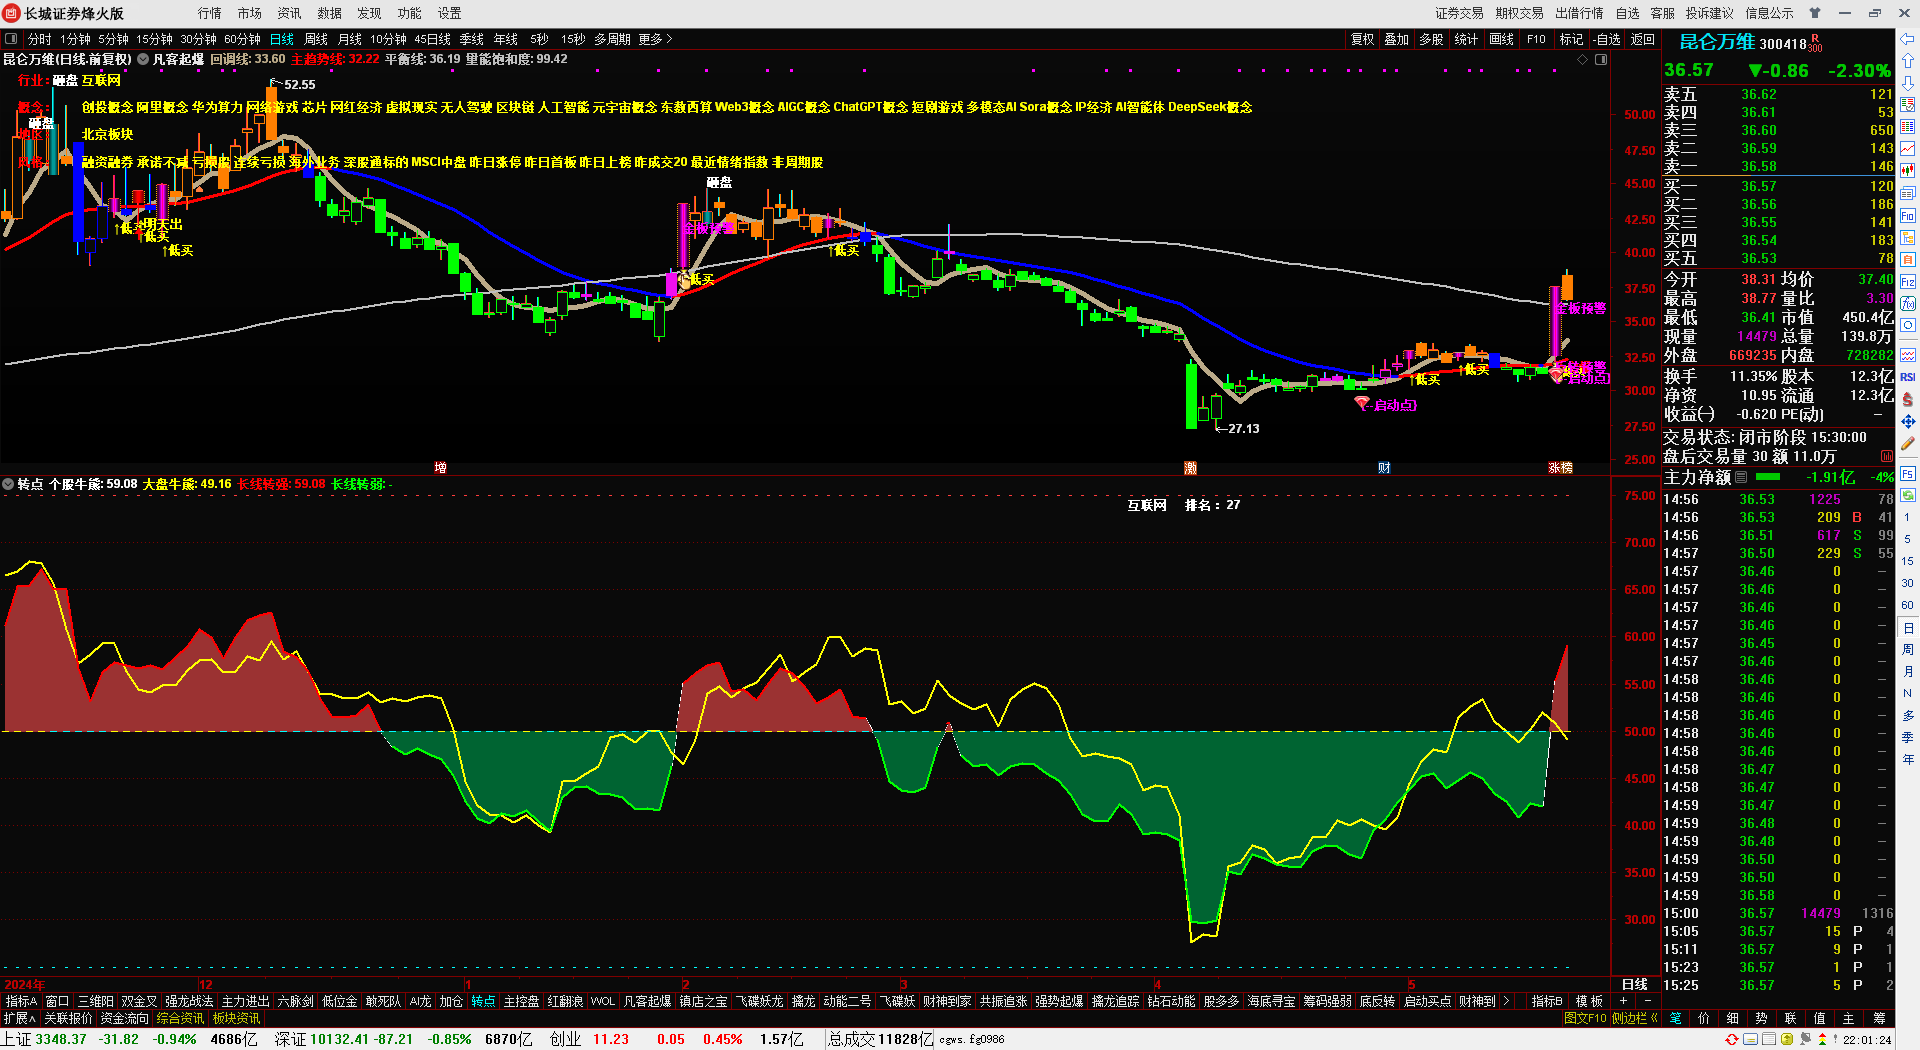The width and height of the screenshot is (1920, 1050).
Task: Toggle the round marker before 转点 indicator
Action: [x=8, y=484]
